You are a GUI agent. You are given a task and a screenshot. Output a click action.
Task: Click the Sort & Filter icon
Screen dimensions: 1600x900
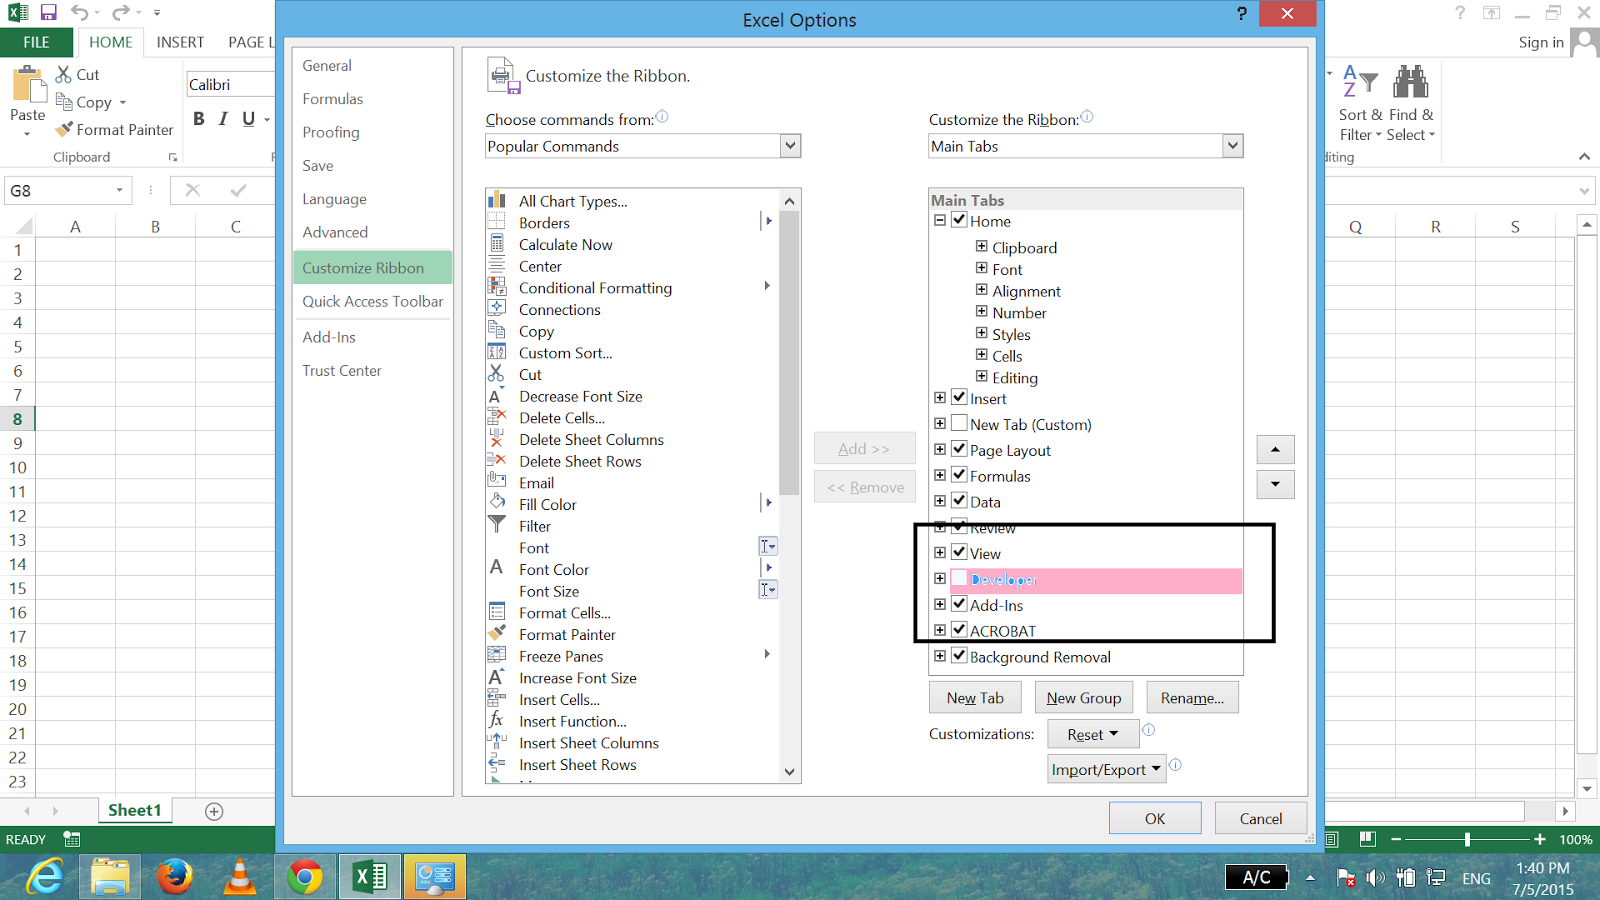point(1360,82)
